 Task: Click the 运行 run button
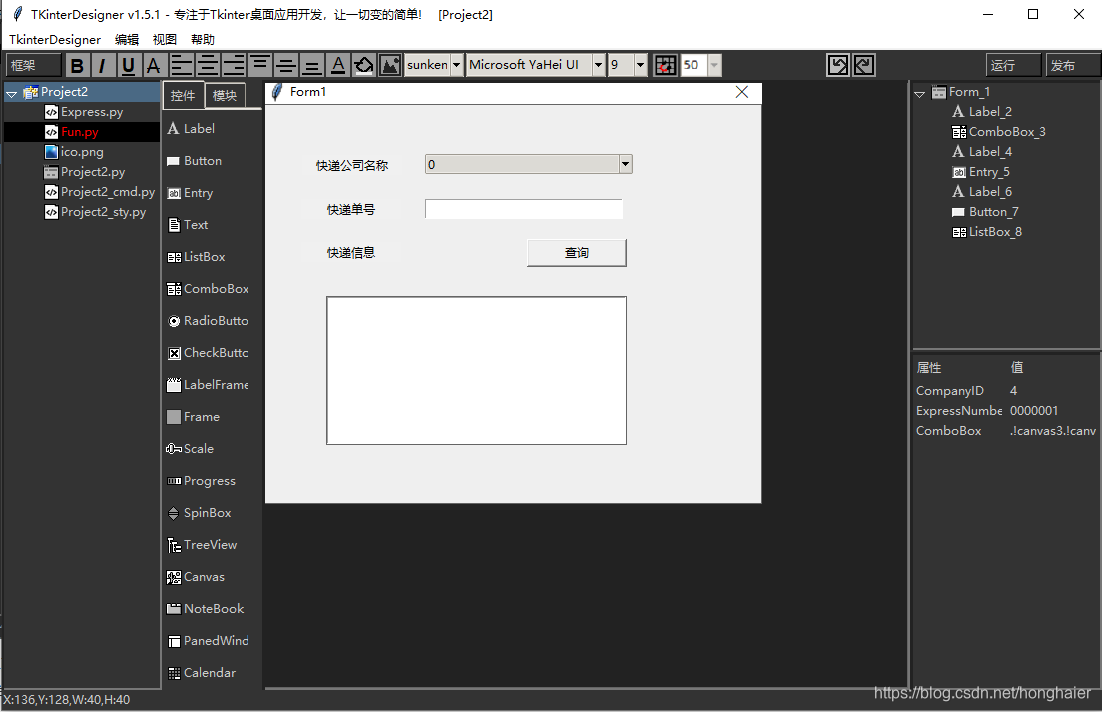tap(1013, 65)
